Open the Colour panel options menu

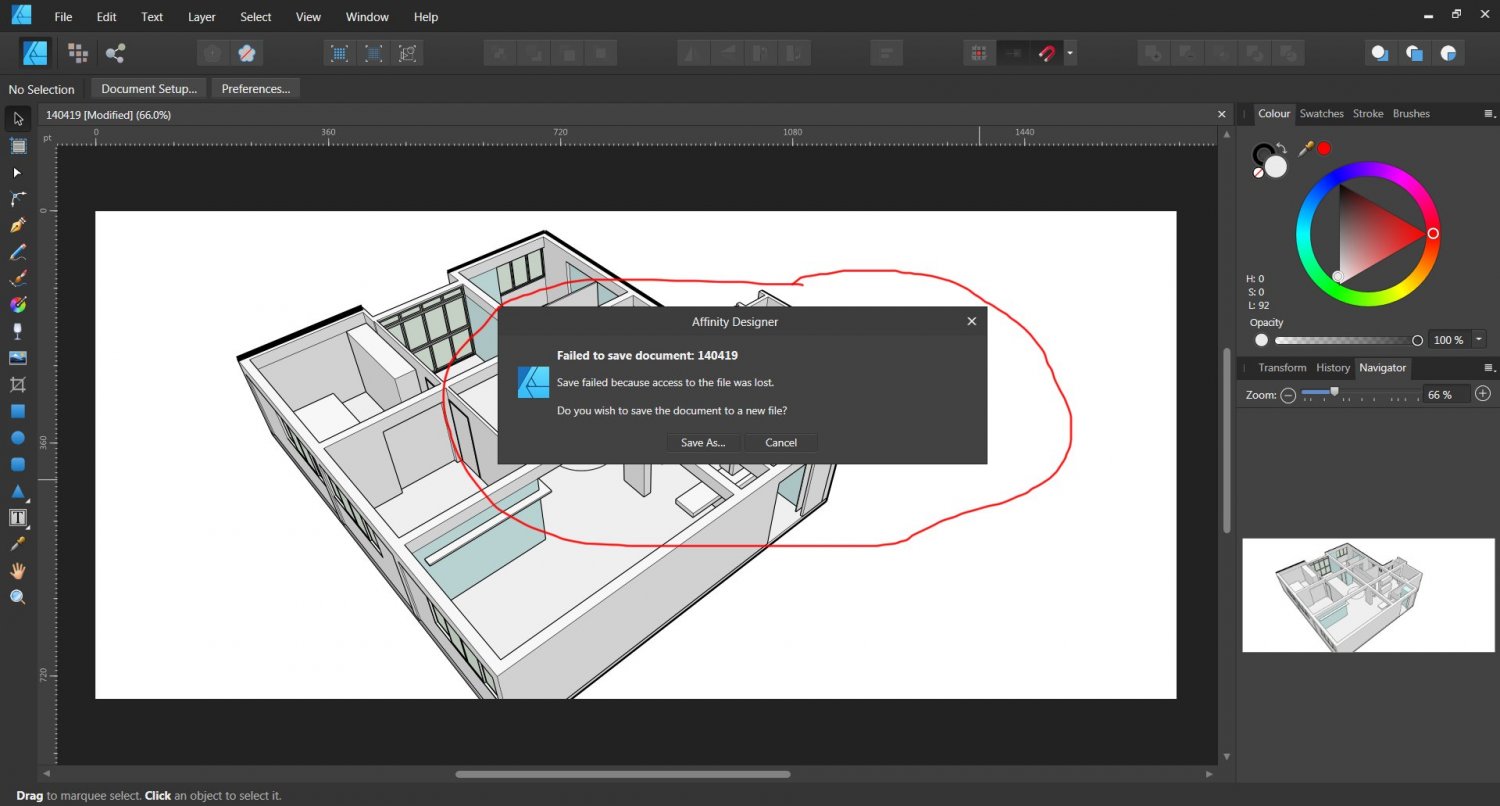click(1489, 114)
